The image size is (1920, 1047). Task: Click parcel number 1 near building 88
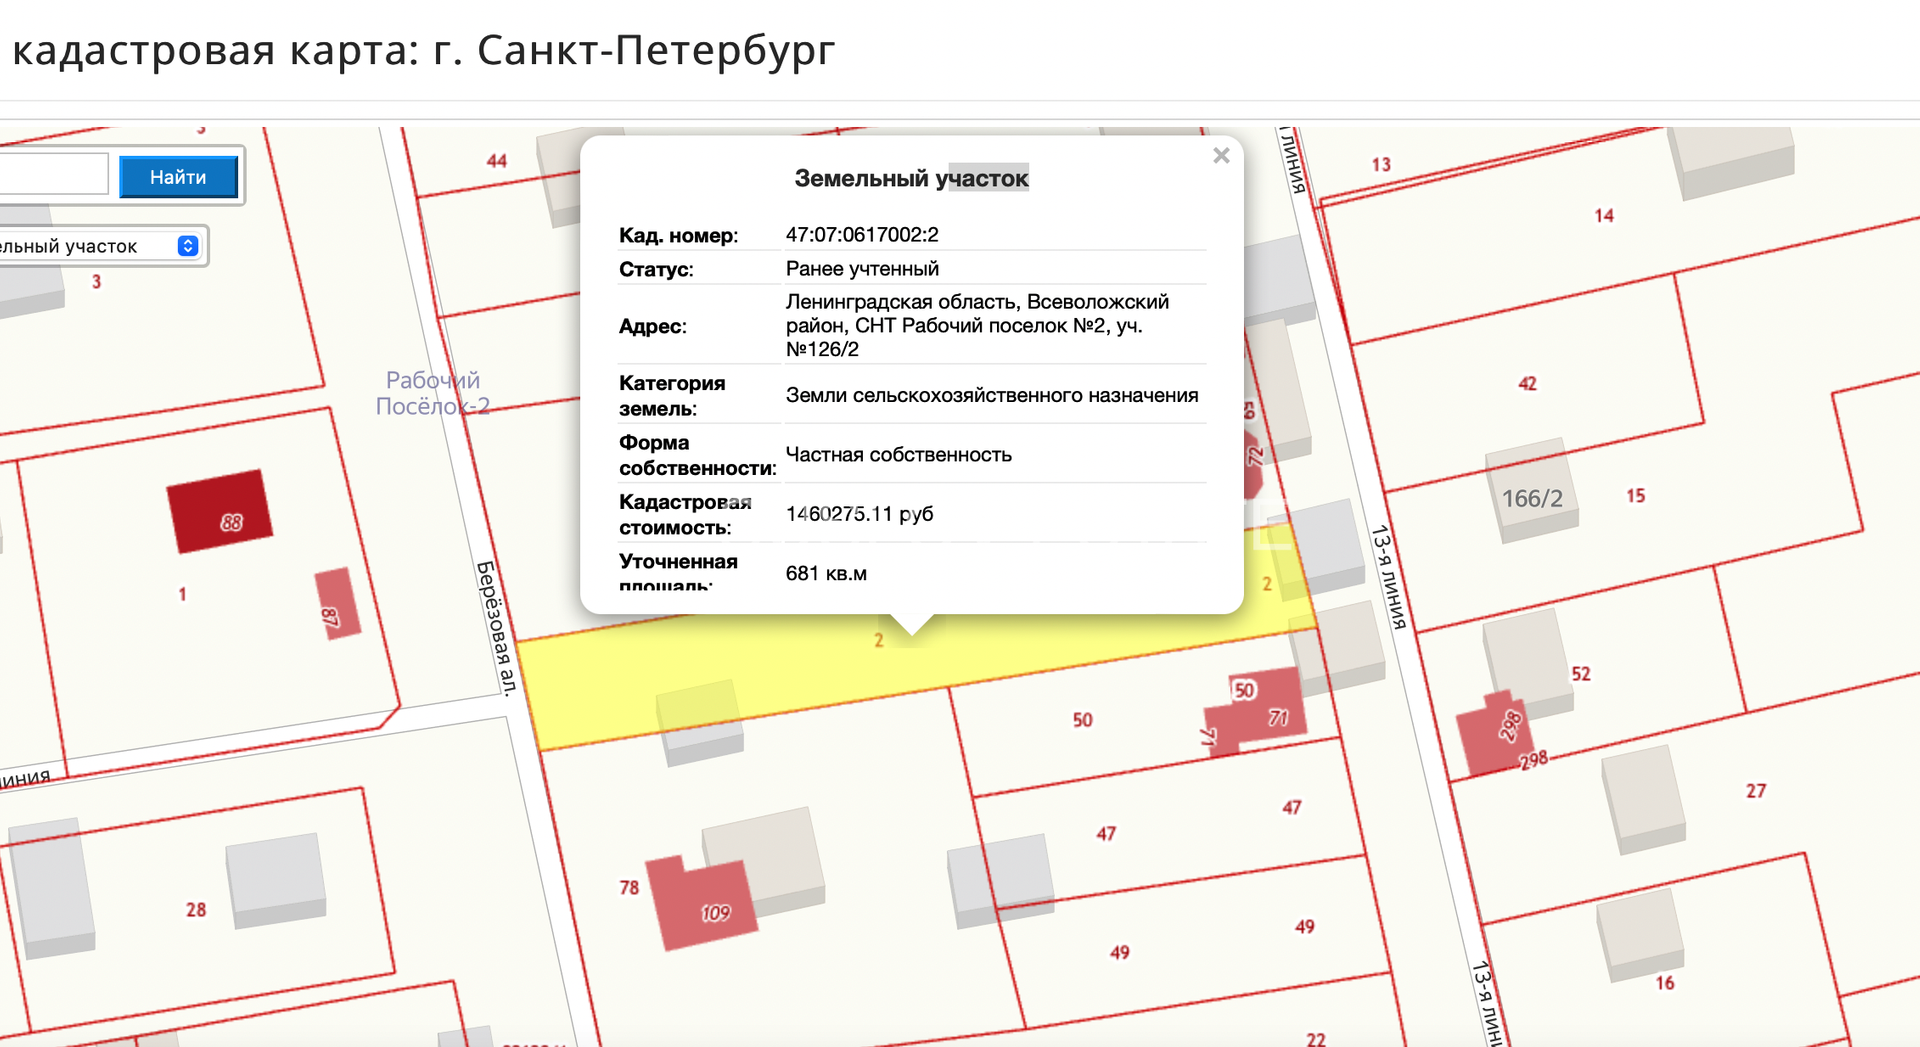pyautogui.click(x=182, y=594)
